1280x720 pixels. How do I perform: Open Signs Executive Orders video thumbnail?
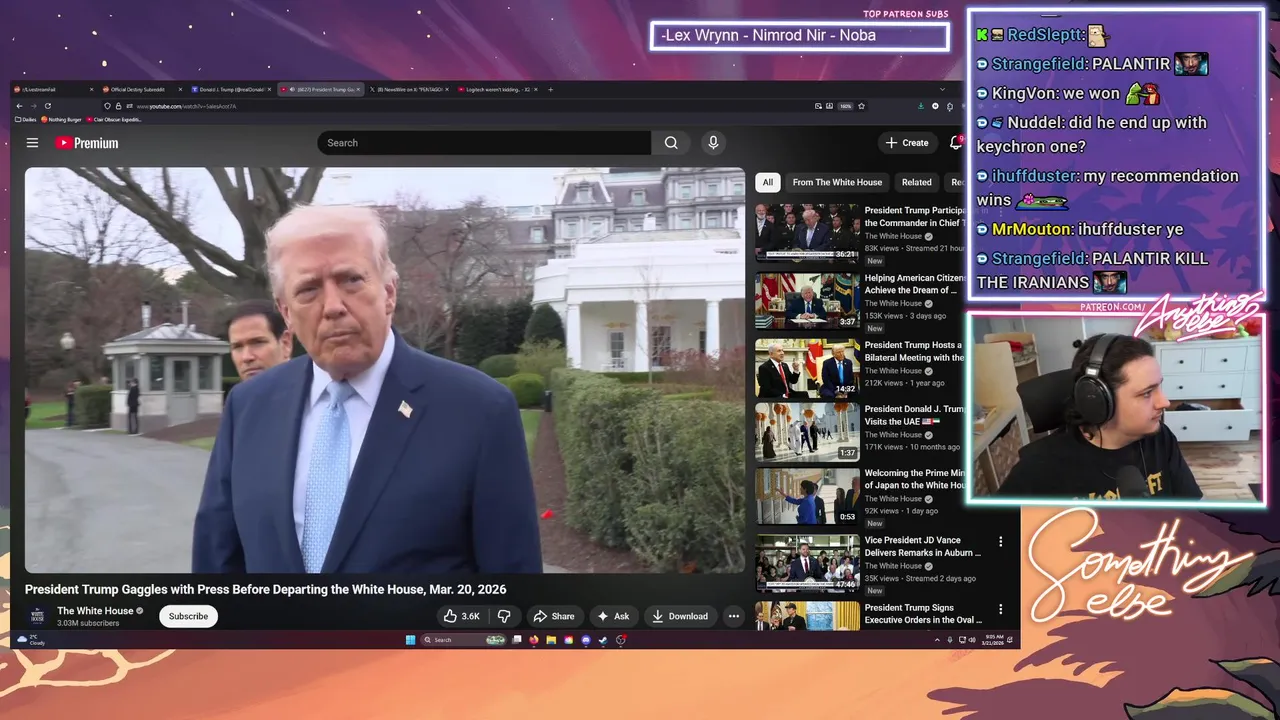[807, 615]
